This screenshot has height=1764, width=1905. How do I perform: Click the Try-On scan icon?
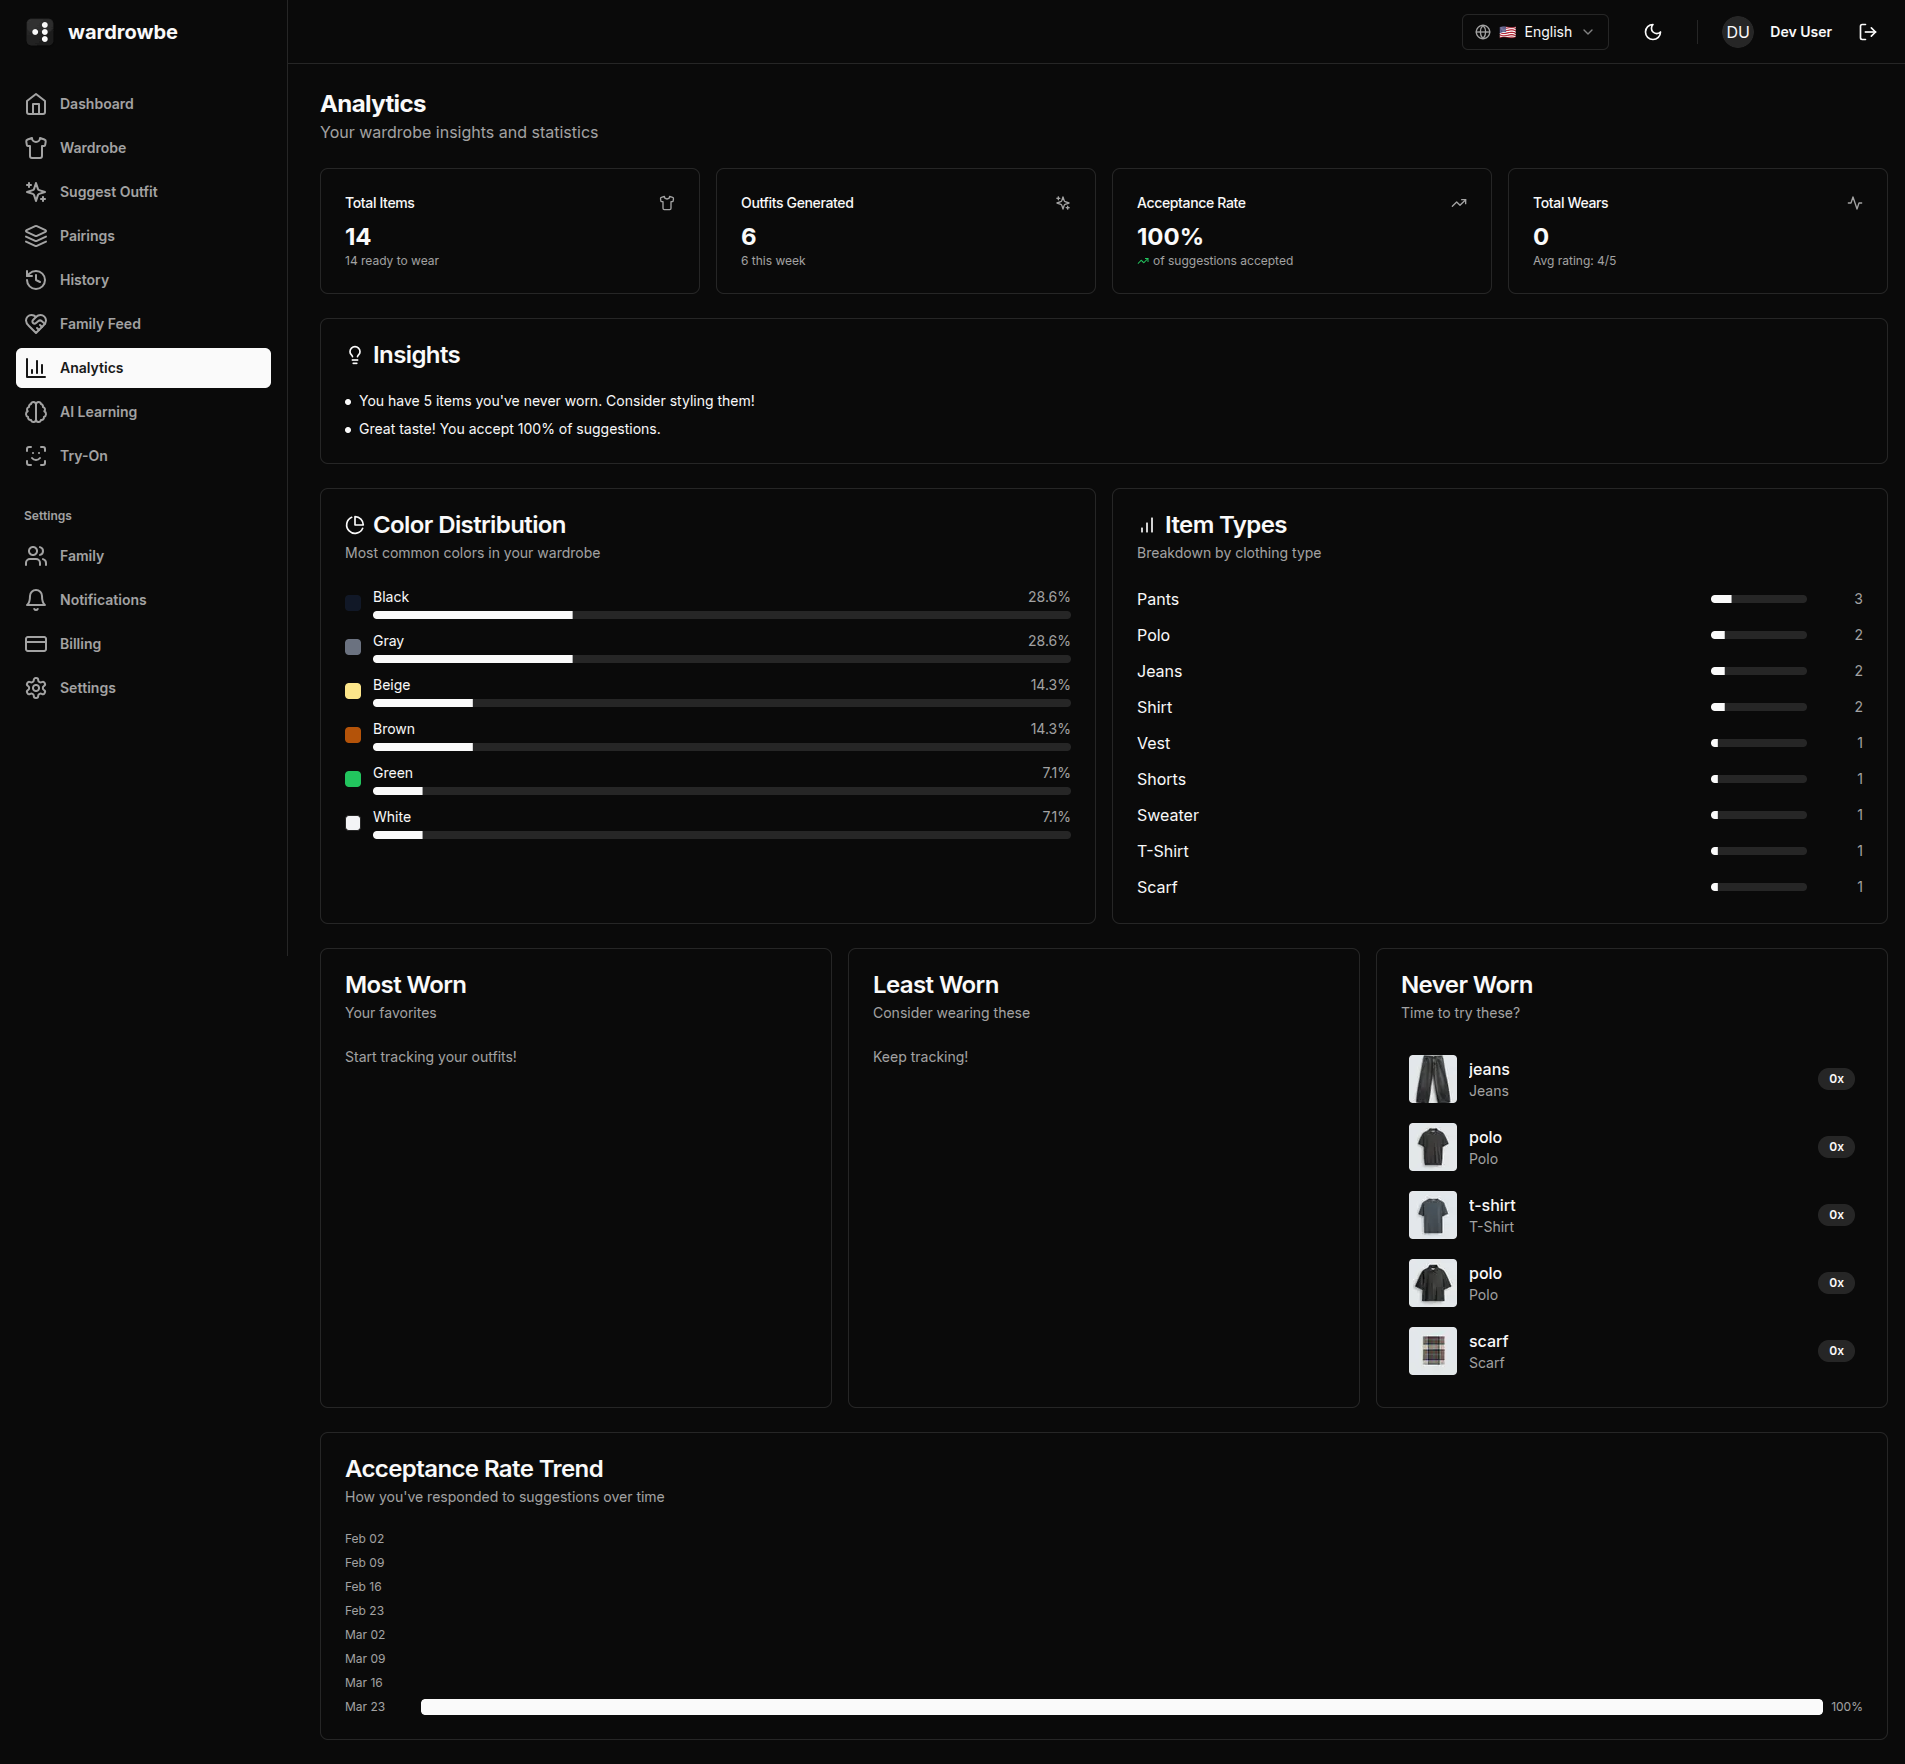coord(36,455)
